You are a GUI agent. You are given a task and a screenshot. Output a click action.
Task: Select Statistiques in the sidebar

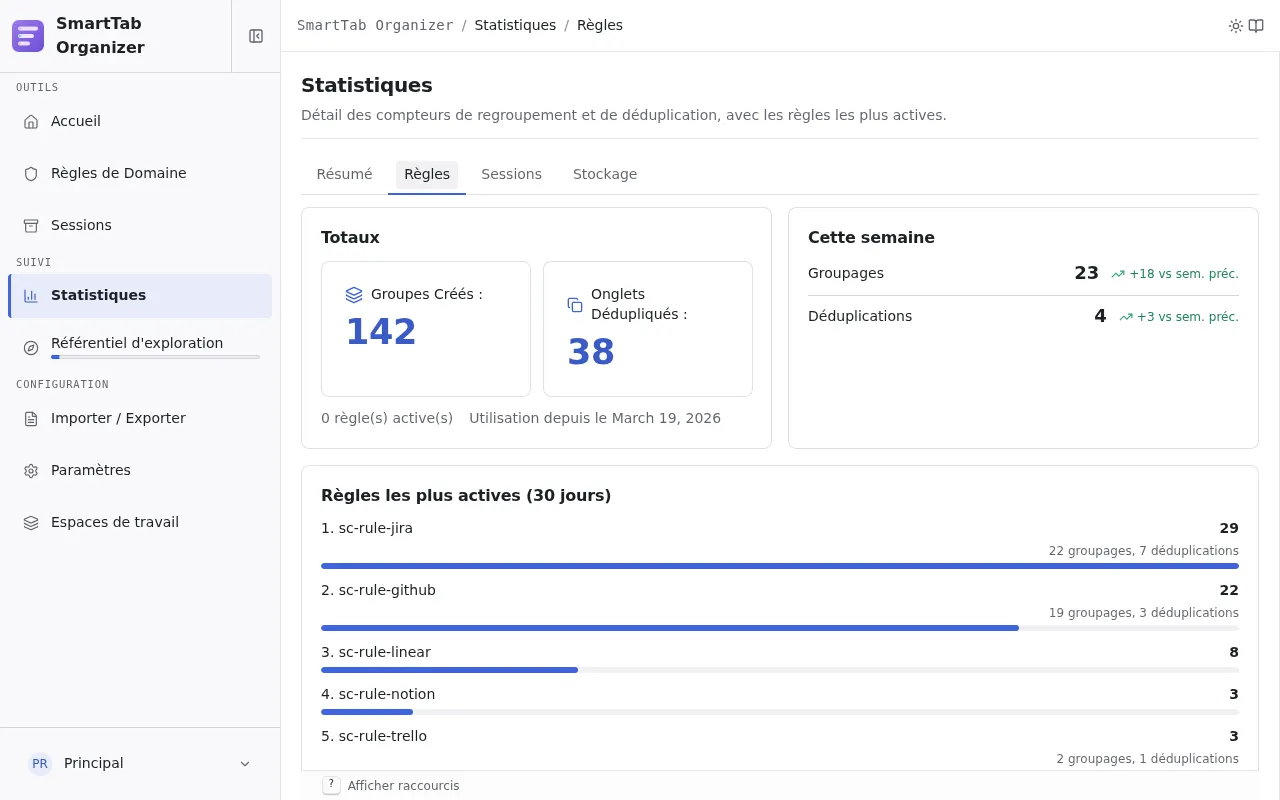[x=140, y=296]
